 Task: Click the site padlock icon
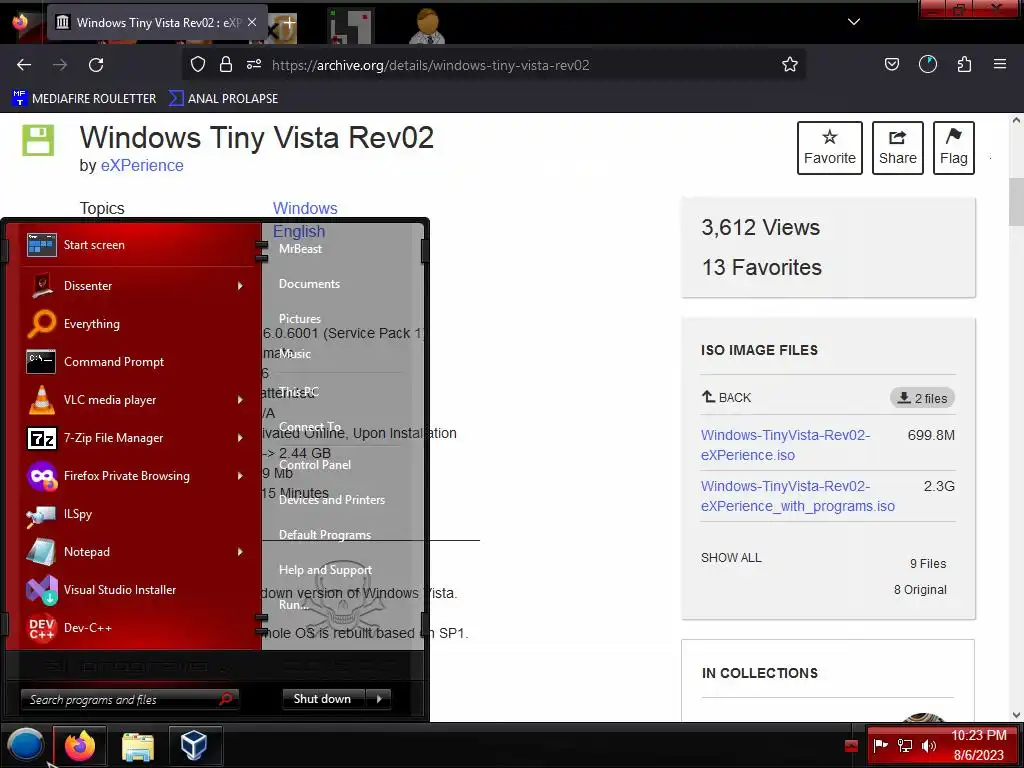point(226,64)
